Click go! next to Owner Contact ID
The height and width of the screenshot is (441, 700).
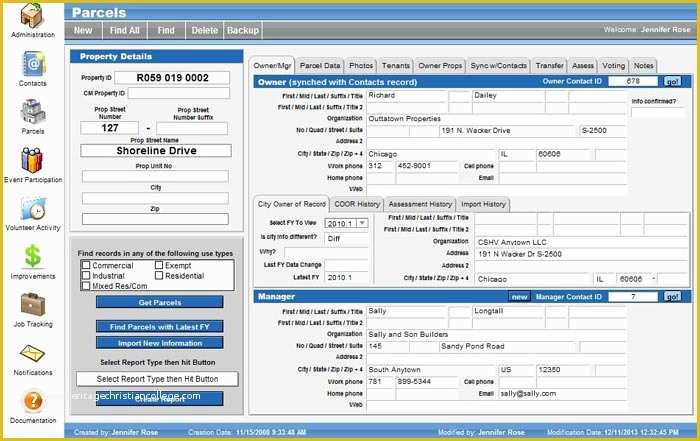point(672,81)
